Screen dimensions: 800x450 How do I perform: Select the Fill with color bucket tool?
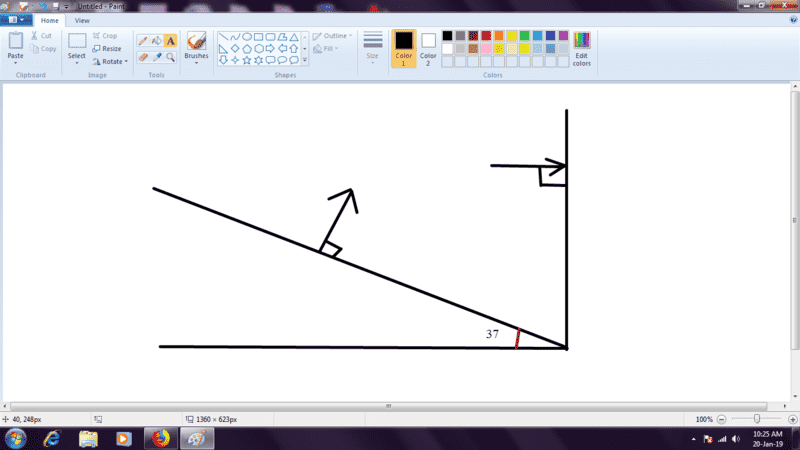click(156, 41)
